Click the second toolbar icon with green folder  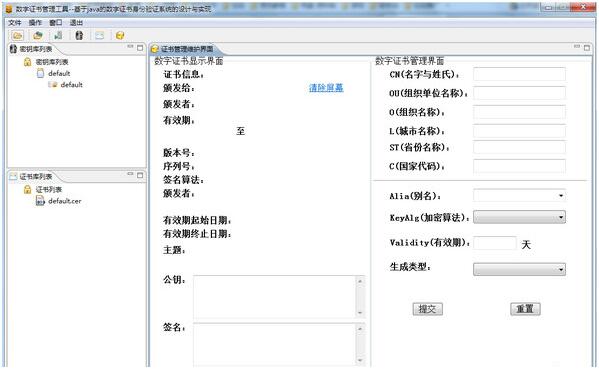tap(38, 36)
